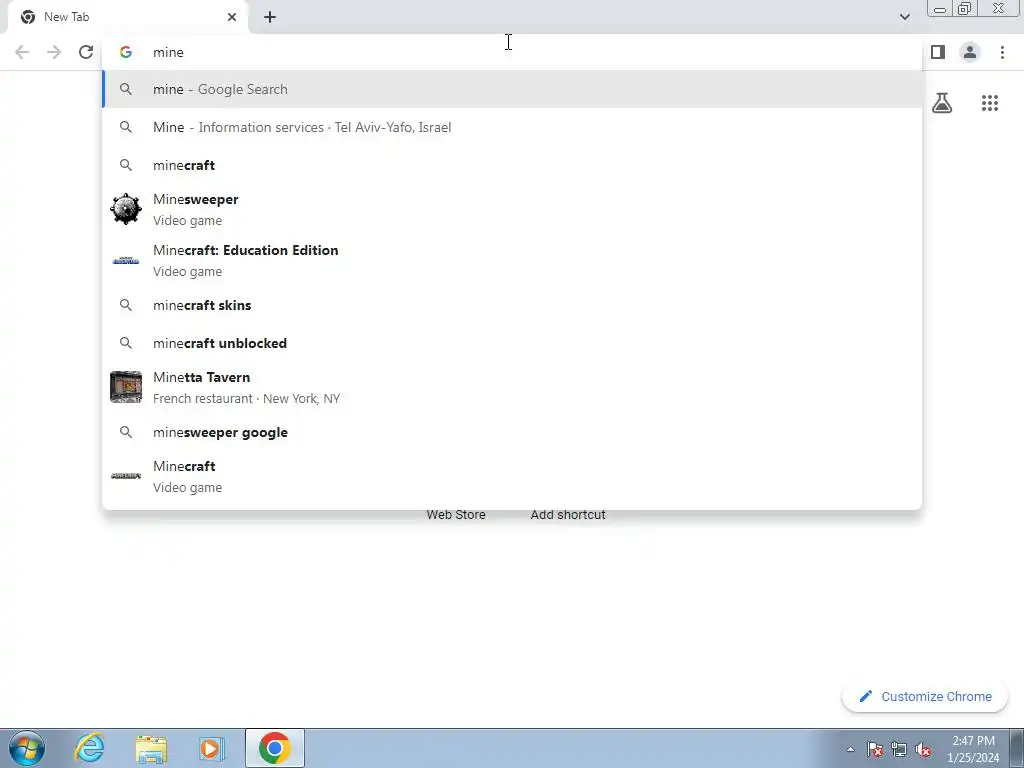Open a new tab with plus icon
Viewport: 1024px width, 768px height.
[270, 17]
